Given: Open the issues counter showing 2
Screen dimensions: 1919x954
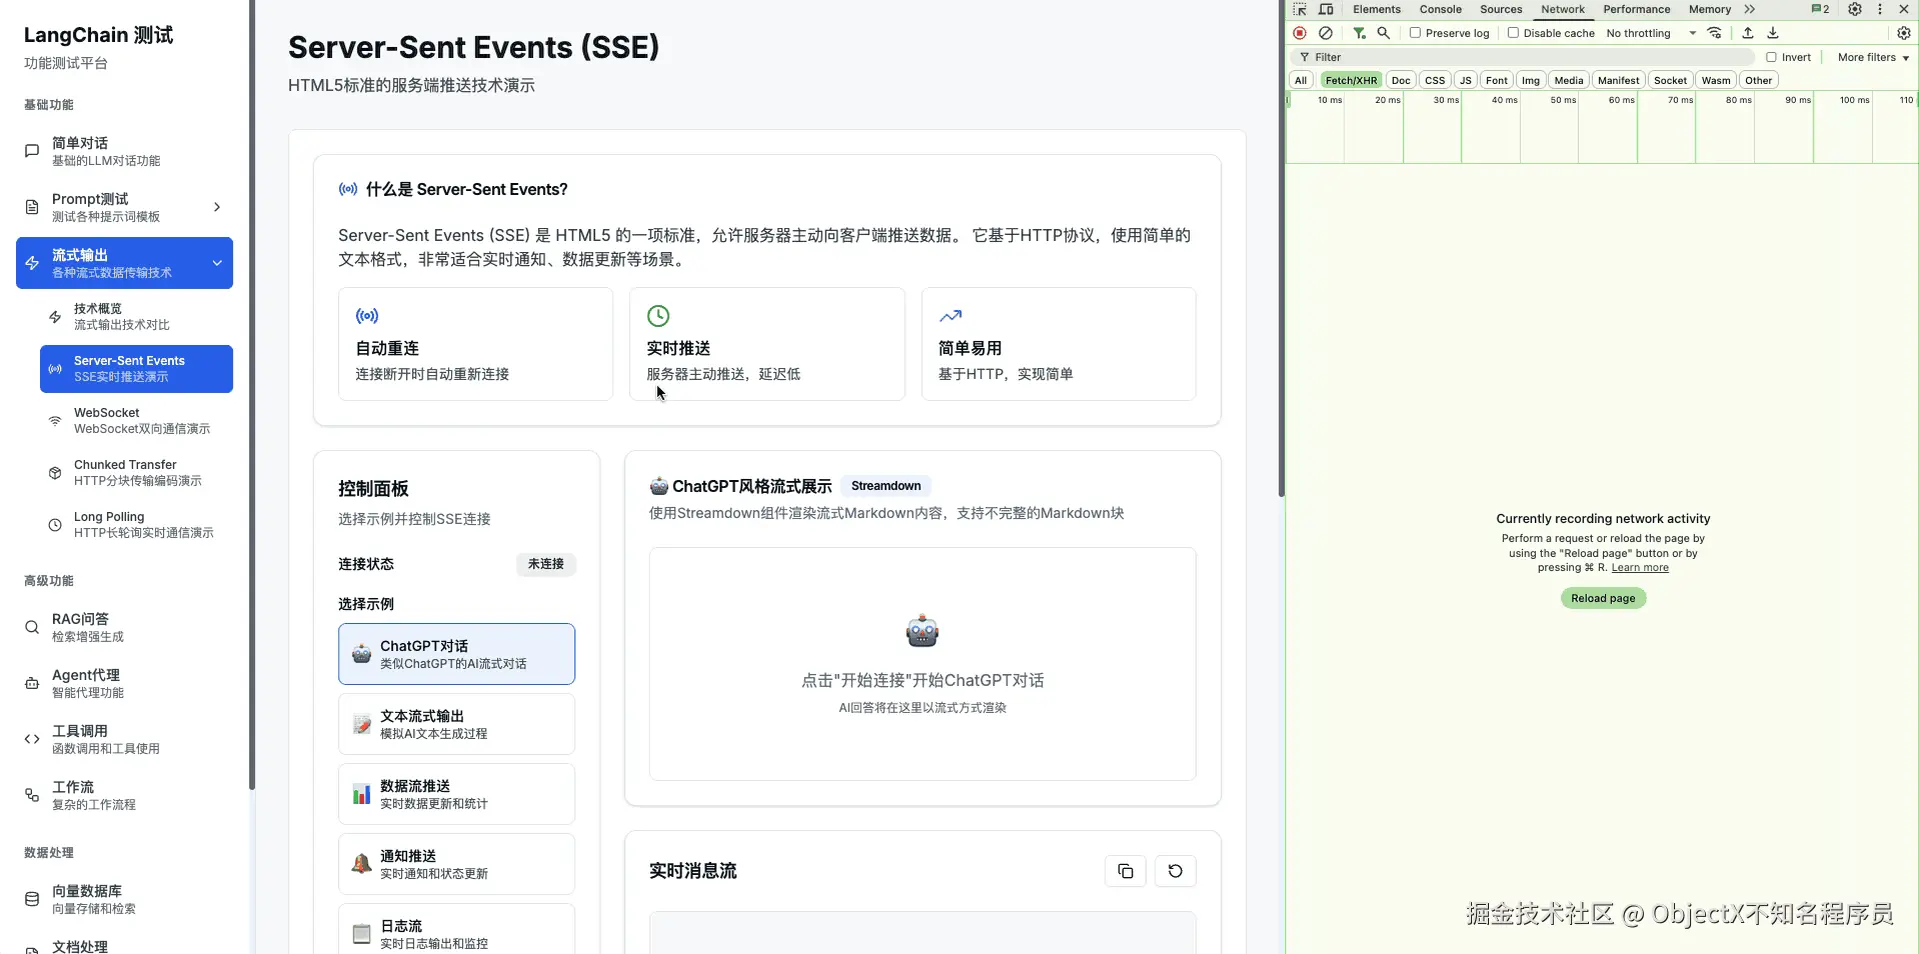Looking at the screenshot, I should (1820, 9).
